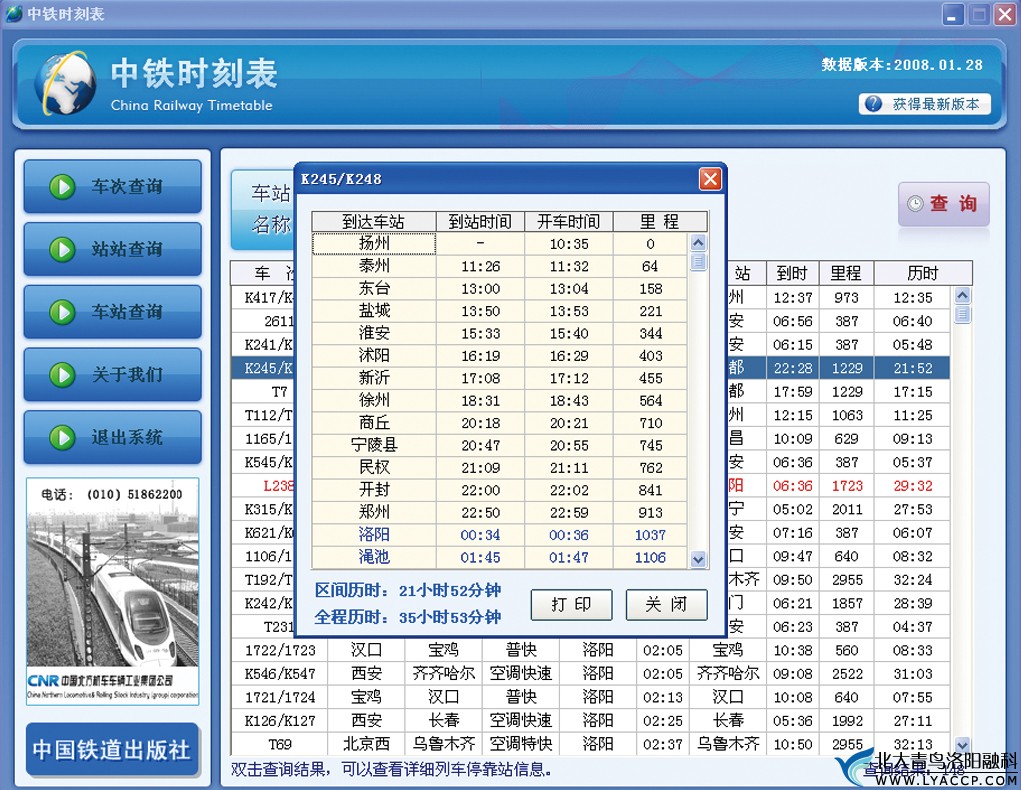Select the 民权 station row in the dialog
This screenshot has width=1021, height=790.
(499, 468)
